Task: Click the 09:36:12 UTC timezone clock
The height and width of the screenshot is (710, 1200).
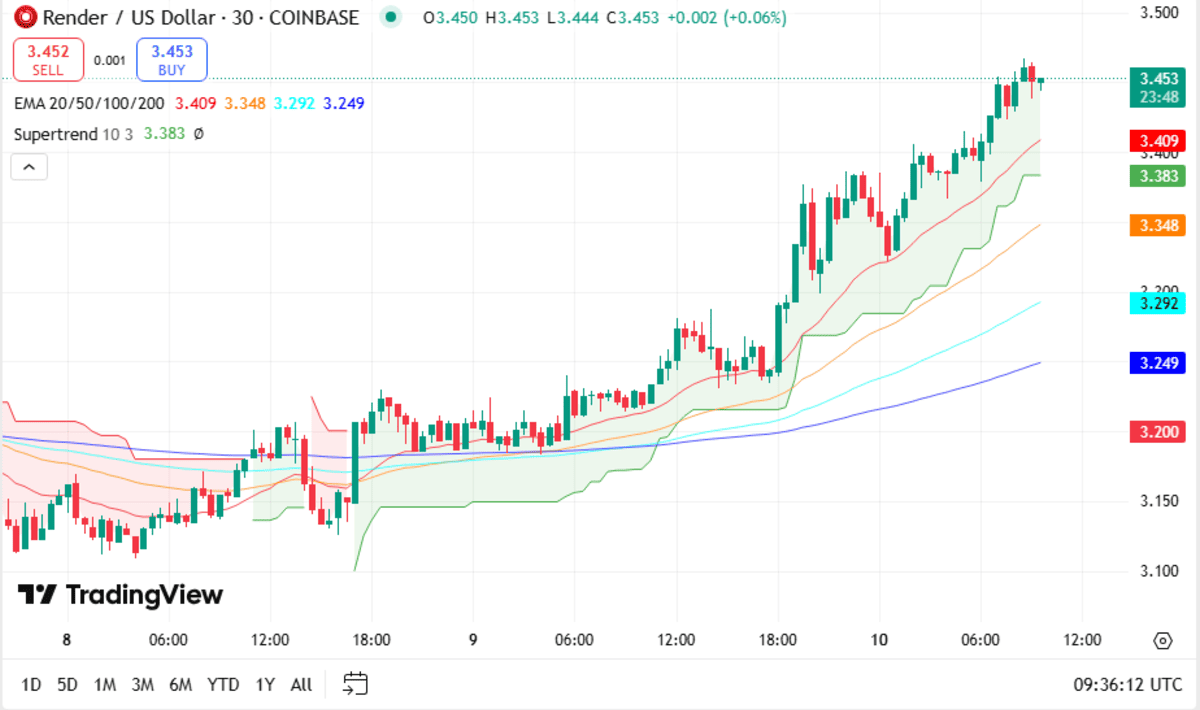Action: pos(1128,685)
